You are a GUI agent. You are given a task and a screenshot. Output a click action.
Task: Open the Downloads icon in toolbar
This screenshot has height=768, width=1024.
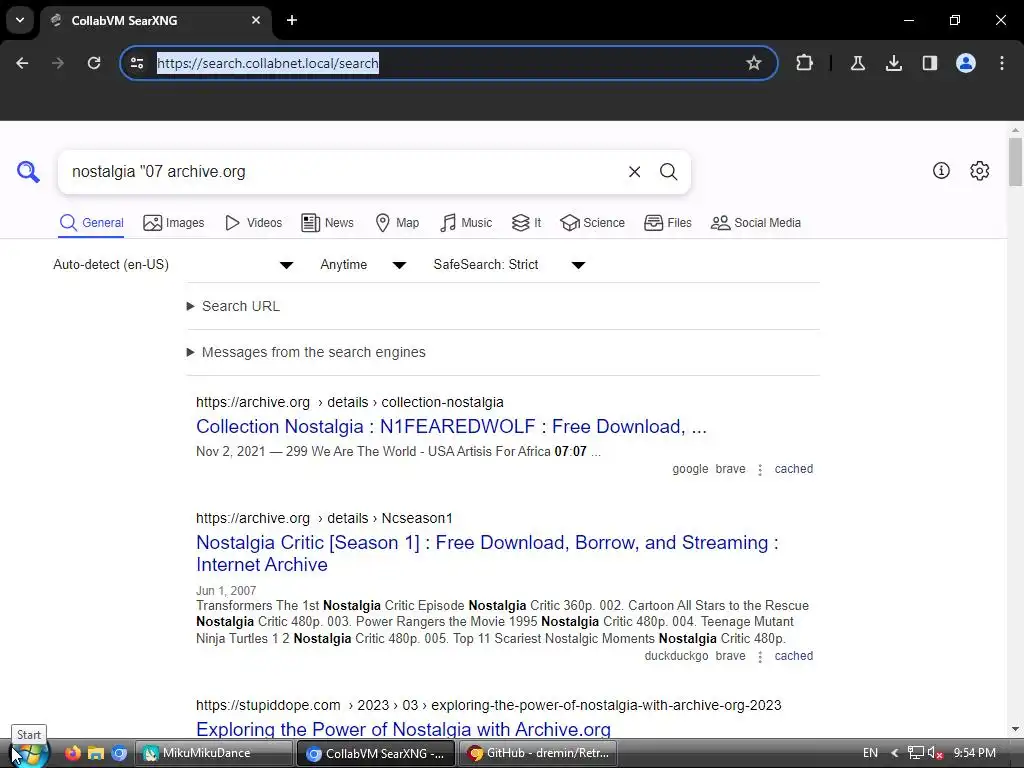[x=893, y=63]
